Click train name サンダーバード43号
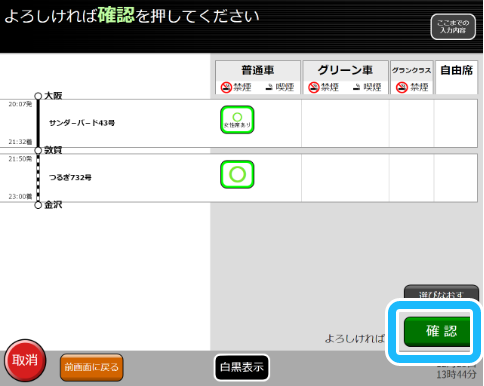 (82, 123)
